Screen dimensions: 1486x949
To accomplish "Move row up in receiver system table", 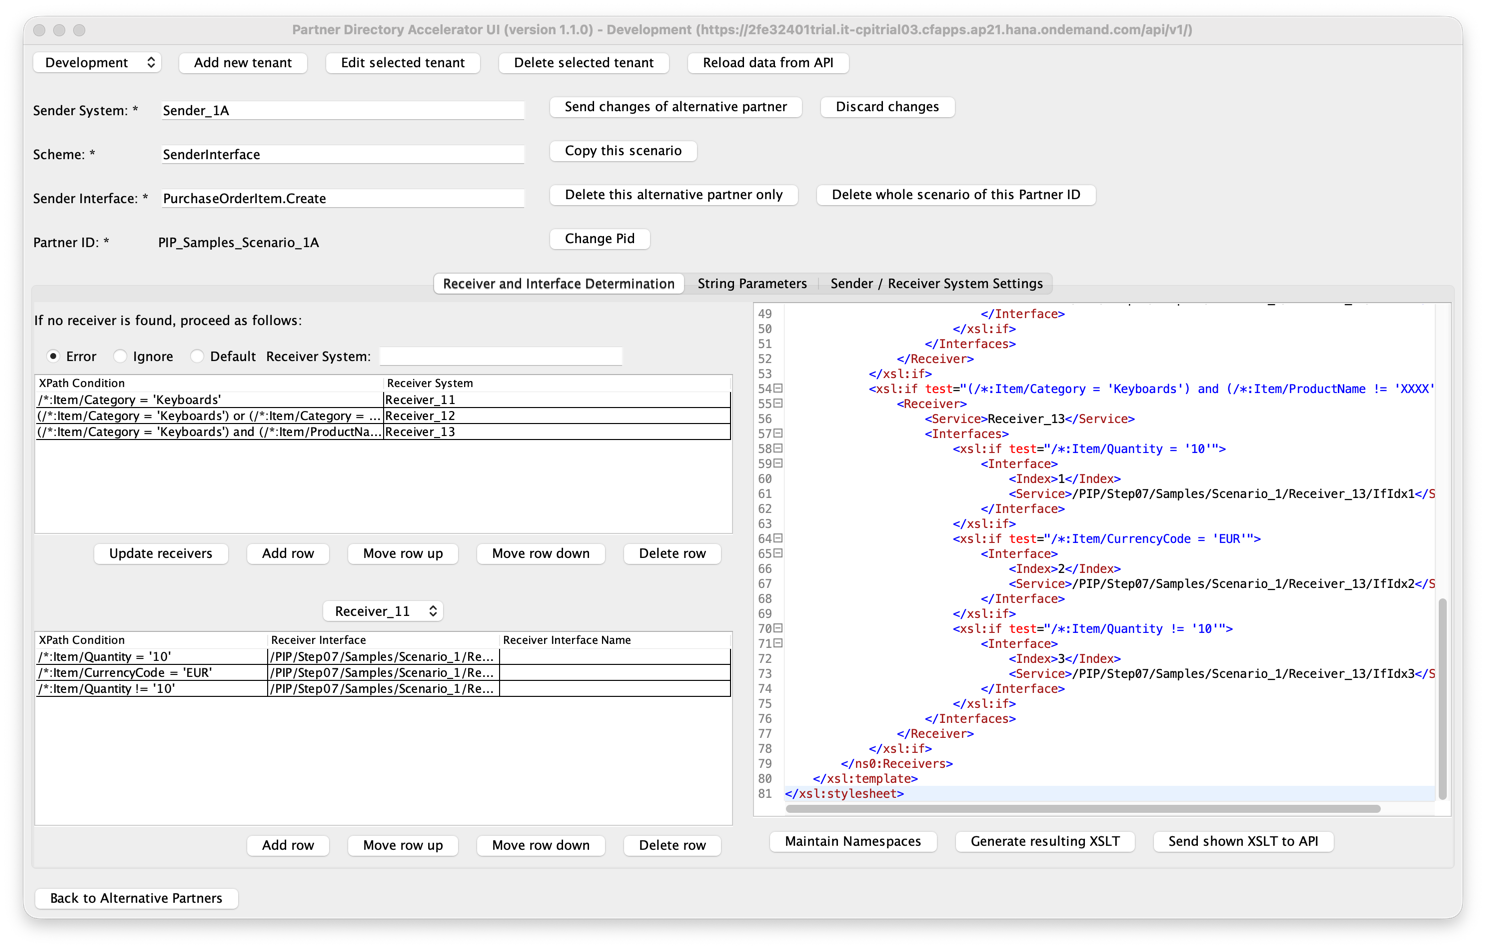I will (x=403, y=554).
